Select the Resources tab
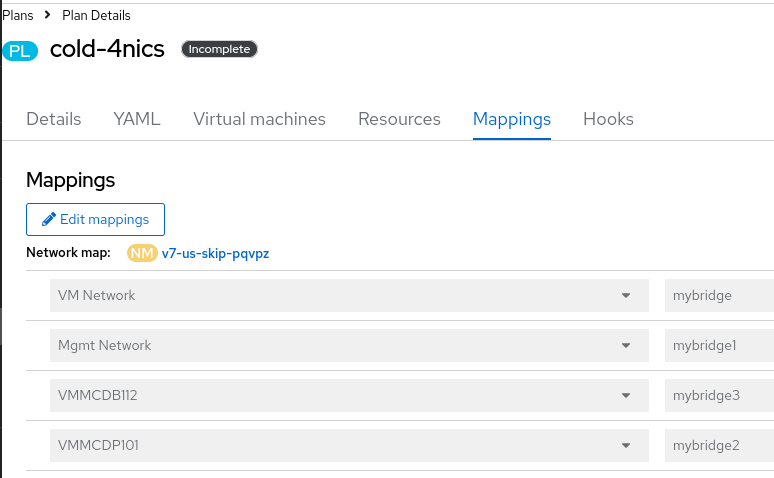This screenshot has height=478, width=774. click(399, 119)
